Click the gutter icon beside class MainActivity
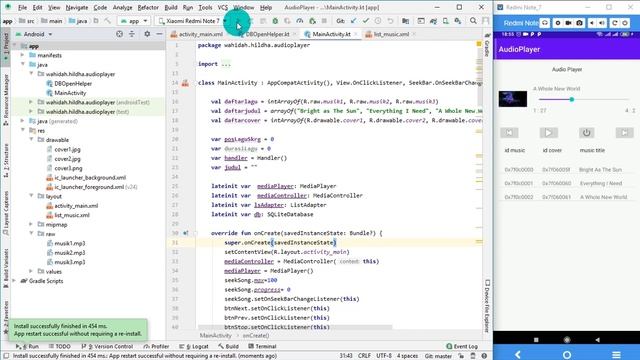This screenshot has height=360, width=640. click(185, 83)
